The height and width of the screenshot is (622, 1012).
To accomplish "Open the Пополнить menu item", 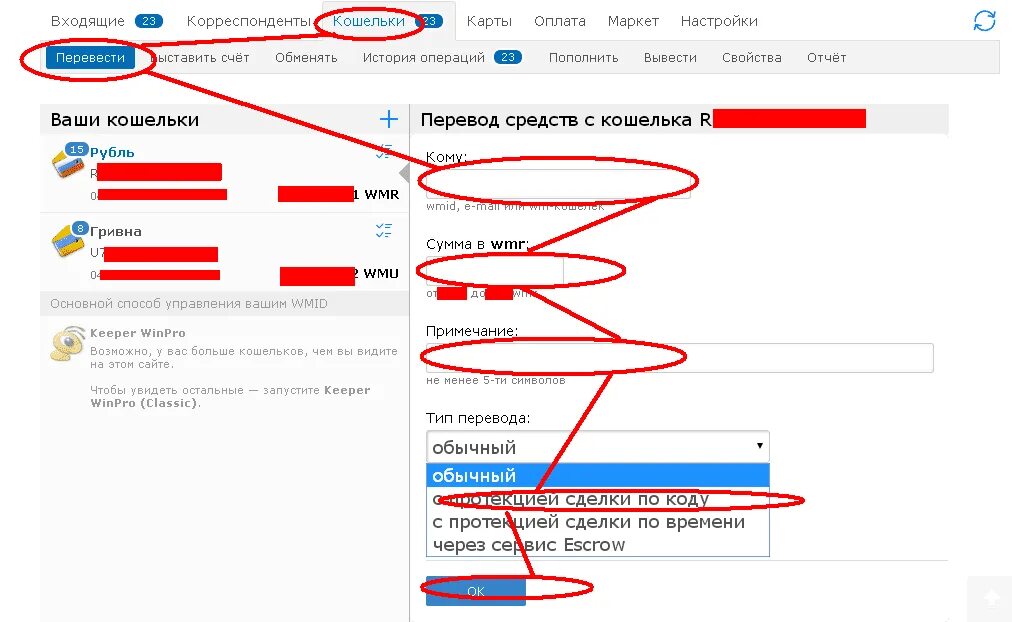I will pos(583,57).
